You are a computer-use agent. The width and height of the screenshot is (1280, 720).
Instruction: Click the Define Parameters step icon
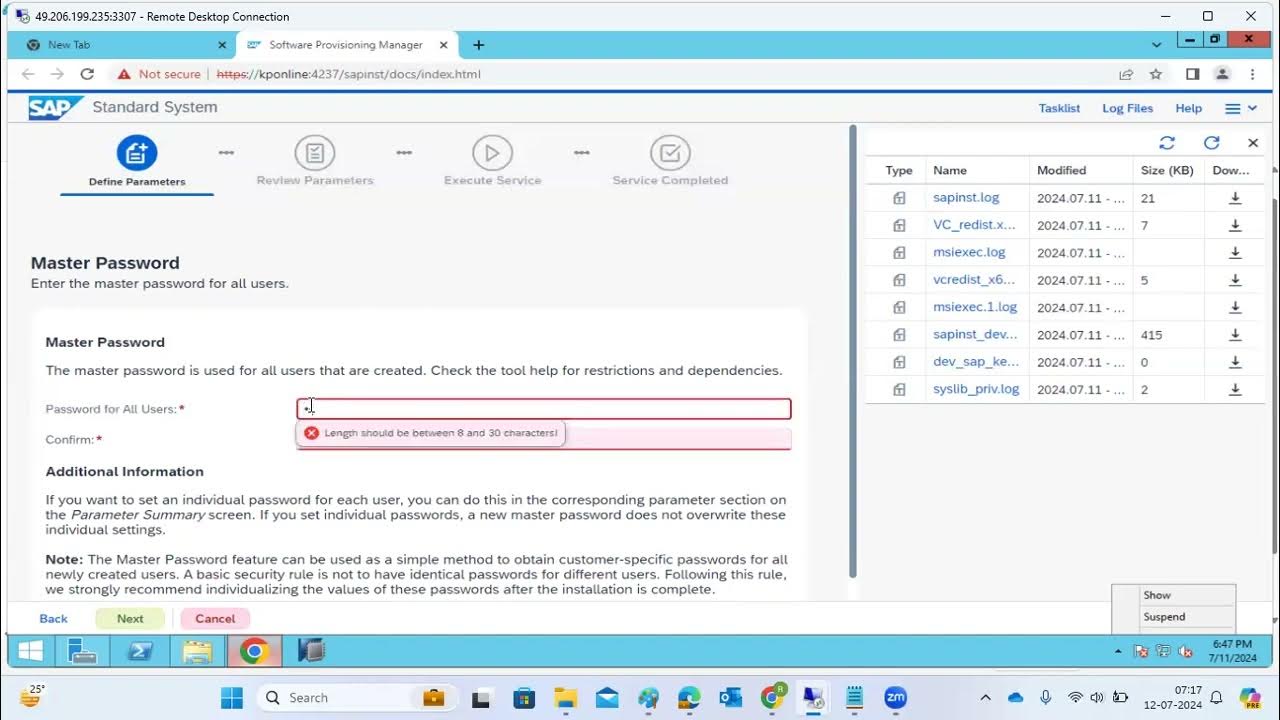click(137, 153)
